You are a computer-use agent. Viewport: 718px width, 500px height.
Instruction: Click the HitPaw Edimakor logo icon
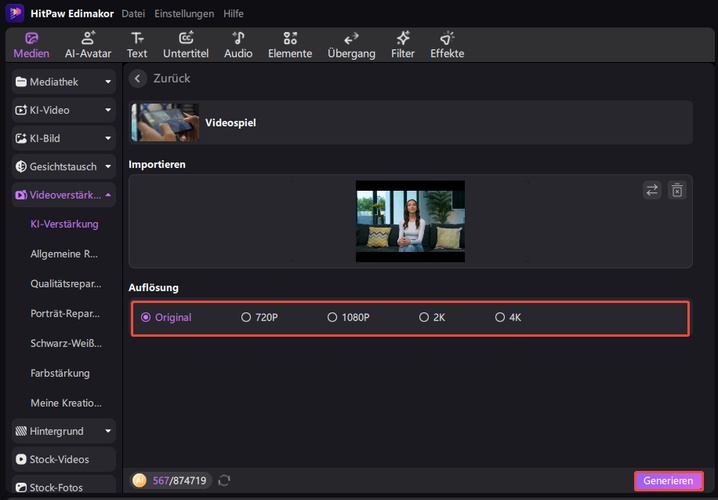pos(15,13)
